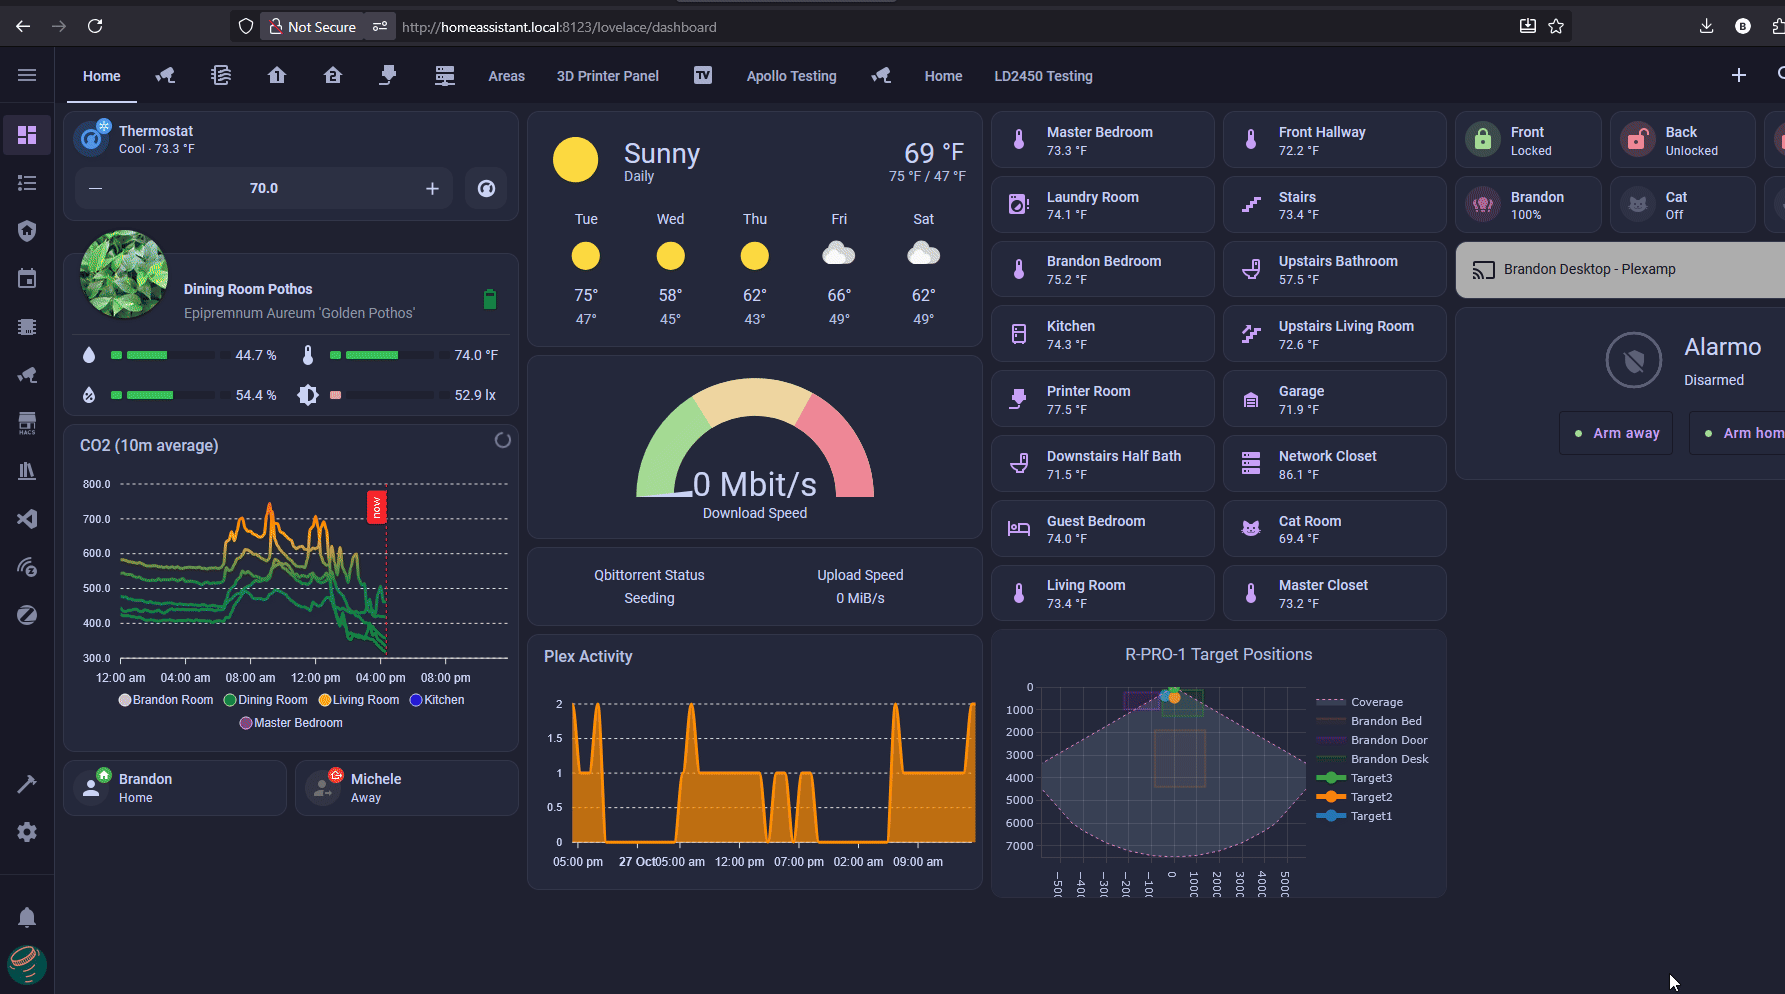Switch to the TV icon tab
The height and width of the screenshot is (994, 1785).
[703, 76]
